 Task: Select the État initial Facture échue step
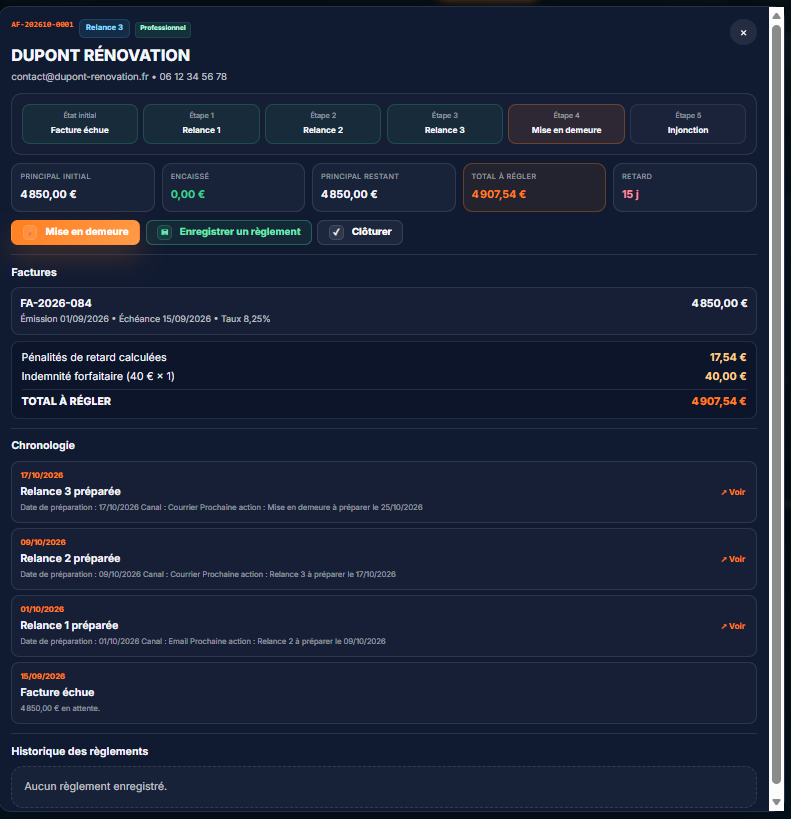tap(80, 124)
